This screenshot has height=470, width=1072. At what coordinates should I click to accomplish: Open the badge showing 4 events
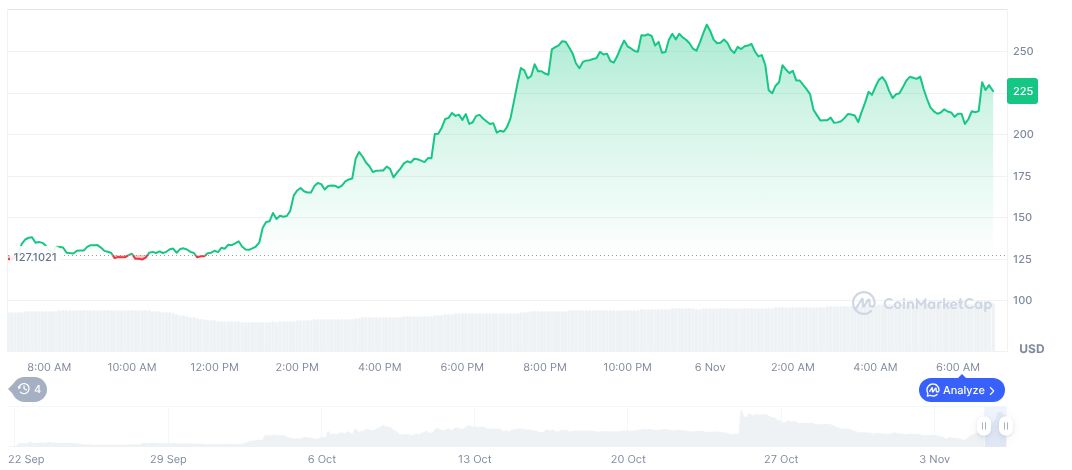point(29,389)
